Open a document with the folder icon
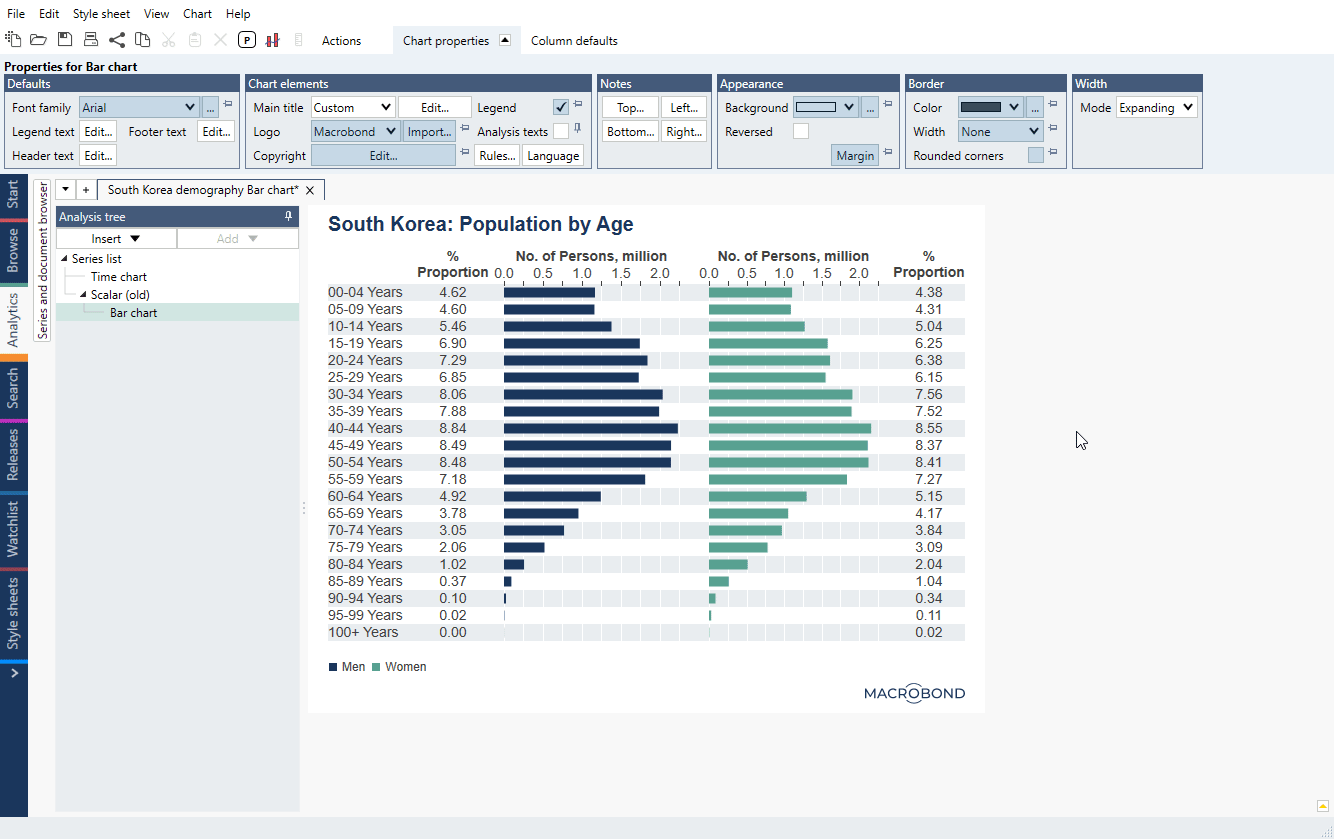Screen dimensions: 1334x839 click(x=38, y=39)
